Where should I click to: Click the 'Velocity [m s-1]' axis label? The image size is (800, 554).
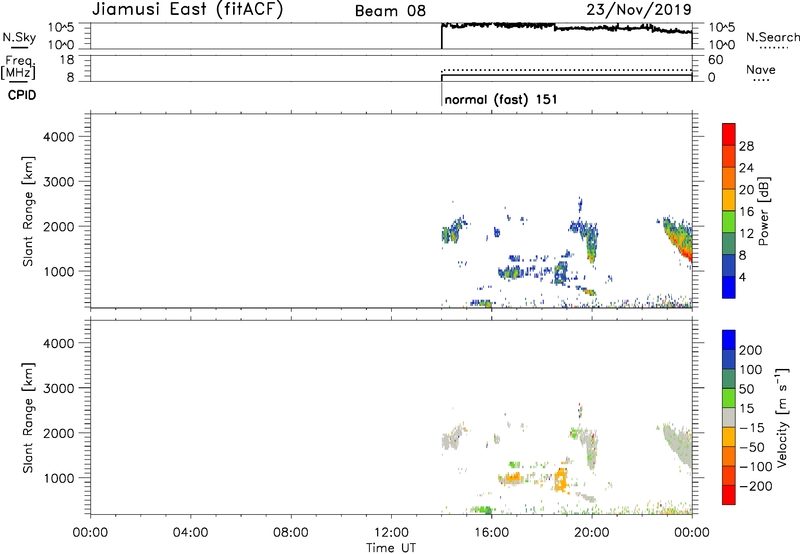781,417
